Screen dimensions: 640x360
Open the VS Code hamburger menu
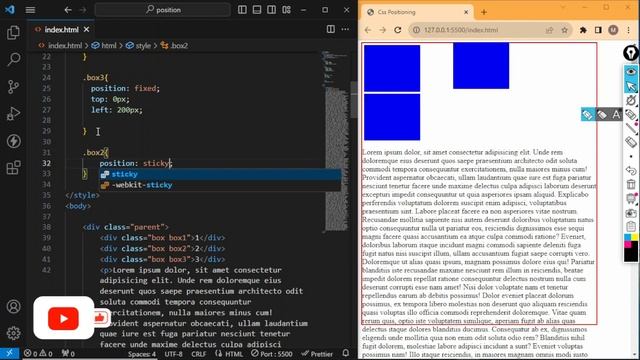coord(30,10)
